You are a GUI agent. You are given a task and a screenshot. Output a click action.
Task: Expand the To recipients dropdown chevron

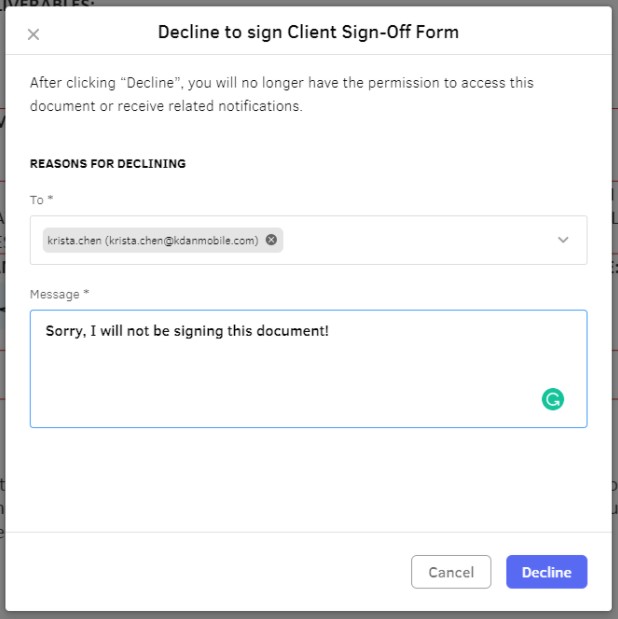[x=563, y=240]
